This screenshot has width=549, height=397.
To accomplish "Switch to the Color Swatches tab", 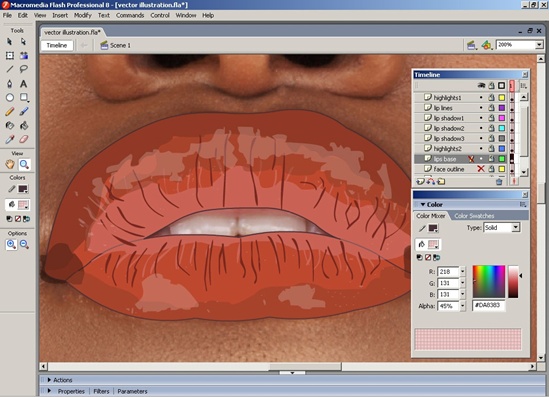I will pyautogui.click(x=474, y=216).
